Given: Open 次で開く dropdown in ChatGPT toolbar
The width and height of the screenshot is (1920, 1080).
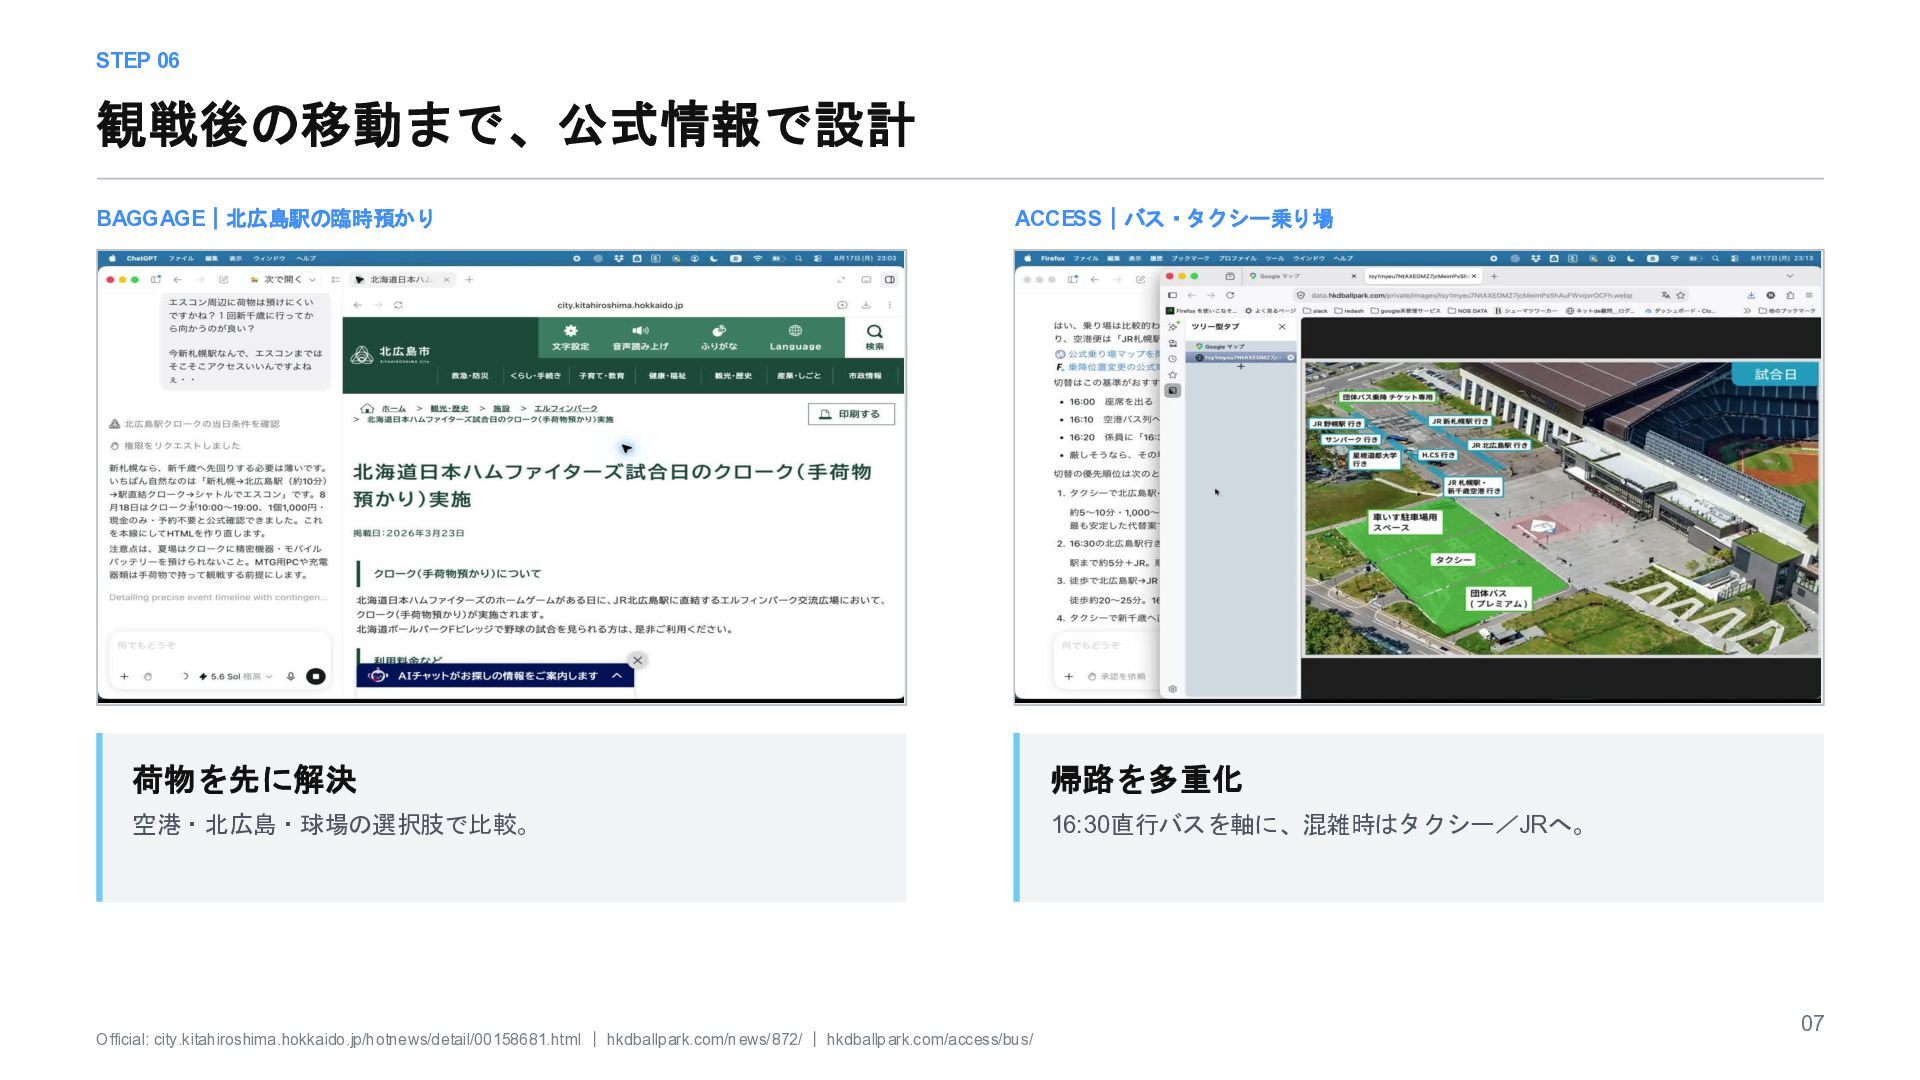Looking at the screenshot, I should coord(284,280).
